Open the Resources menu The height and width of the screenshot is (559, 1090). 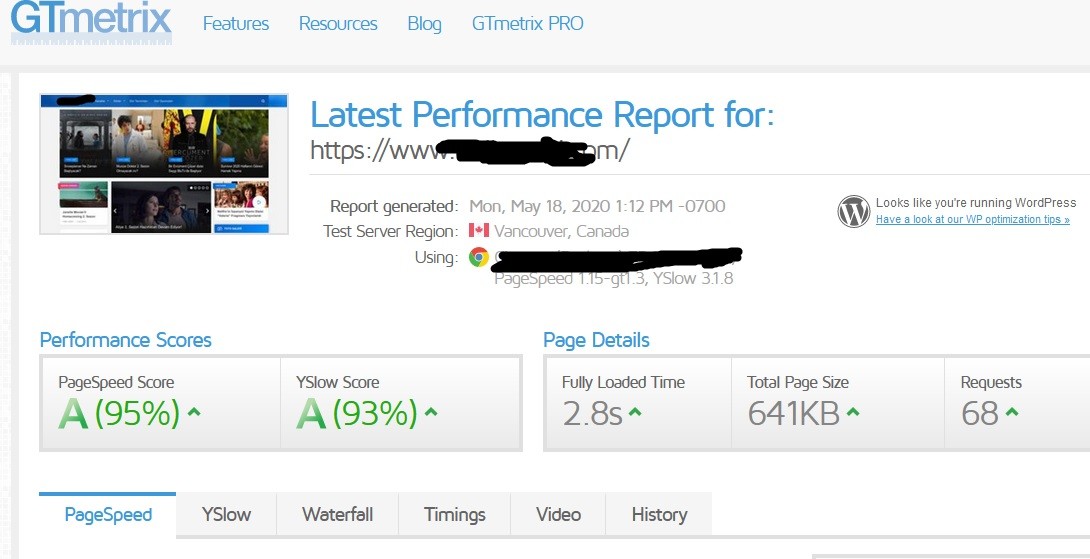[338, 24]
